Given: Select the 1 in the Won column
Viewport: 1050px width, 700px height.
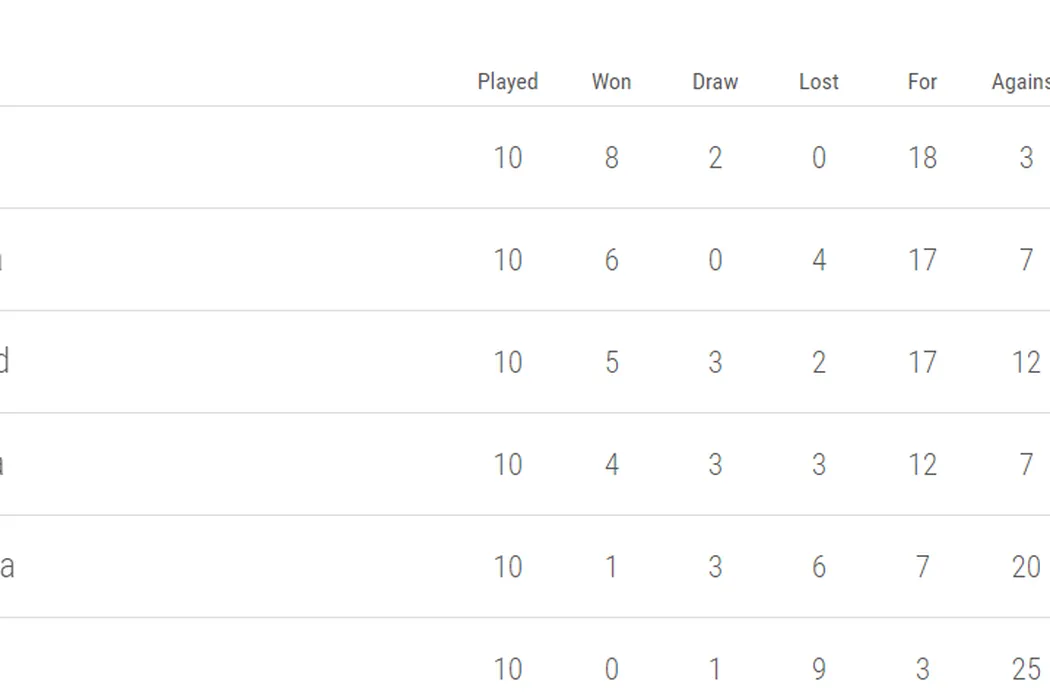Looking at the screenshot, I should coord(611,567).
